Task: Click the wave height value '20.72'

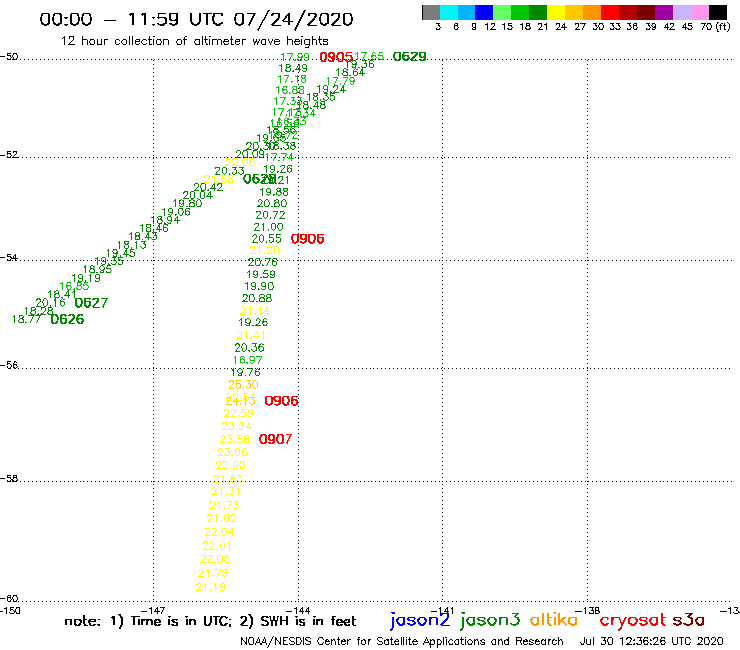Action: coord(270,215)
